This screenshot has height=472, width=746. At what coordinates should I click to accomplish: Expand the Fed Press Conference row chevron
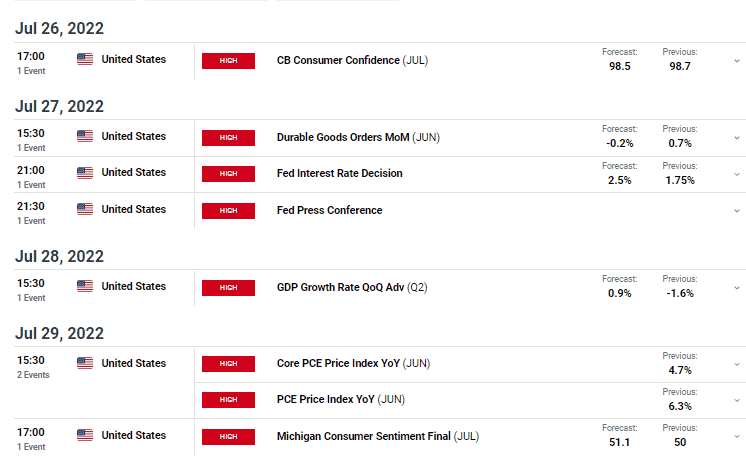[736, 211]
